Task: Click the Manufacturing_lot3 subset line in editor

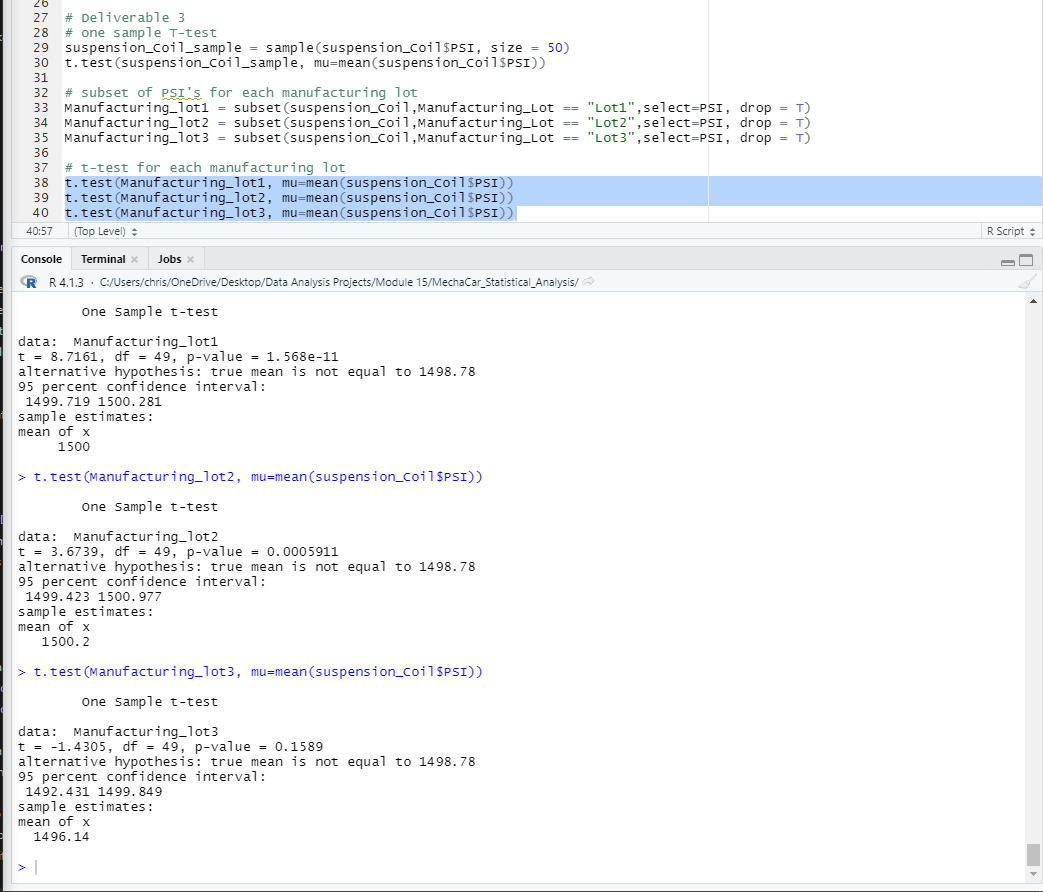Action: click(438, 138)
